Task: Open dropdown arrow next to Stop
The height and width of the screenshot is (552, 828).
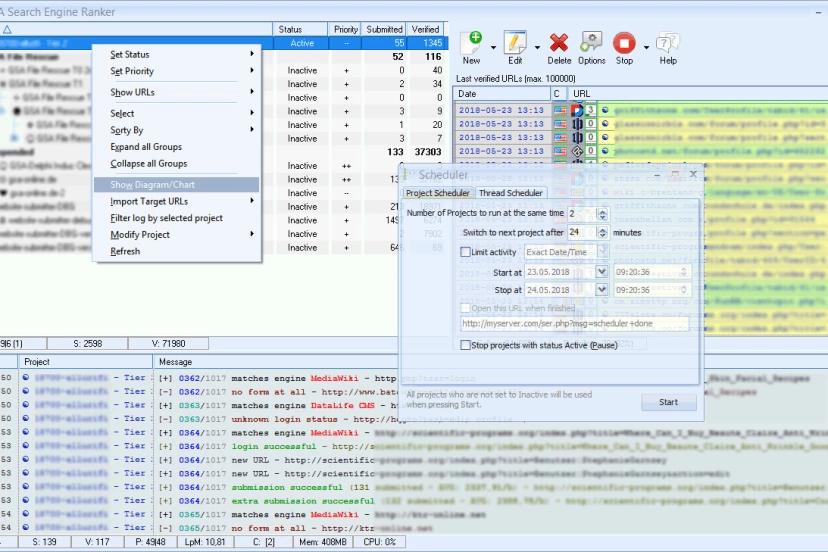Action: coord(646,48)
